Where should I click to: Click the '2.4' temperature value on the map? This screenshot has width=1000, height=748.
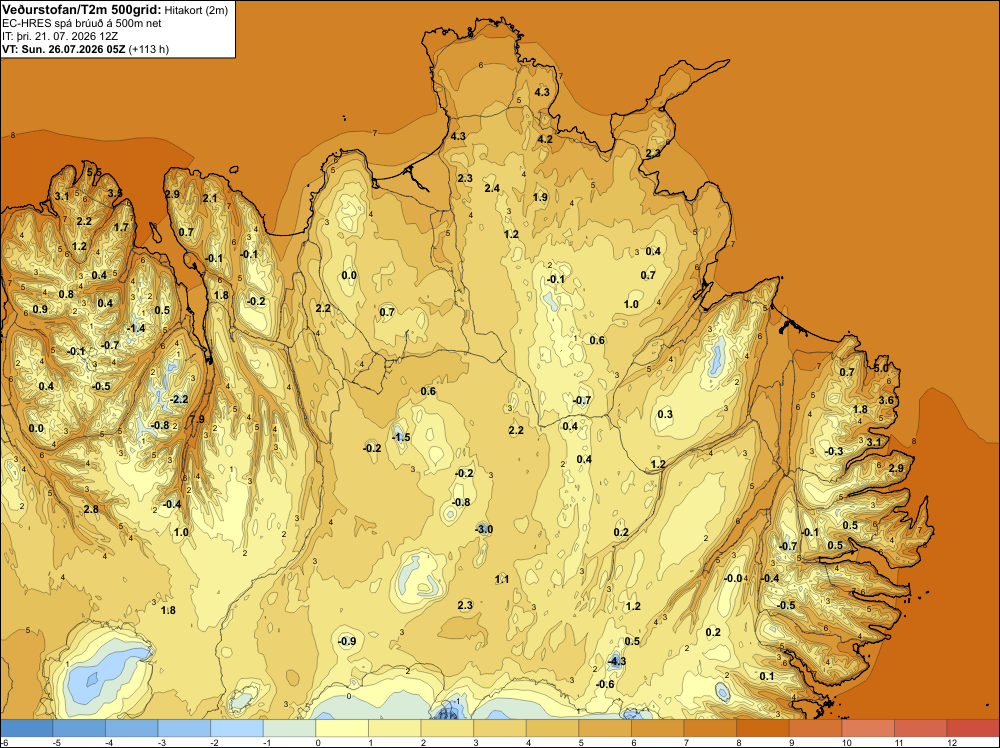click(492, 188)
